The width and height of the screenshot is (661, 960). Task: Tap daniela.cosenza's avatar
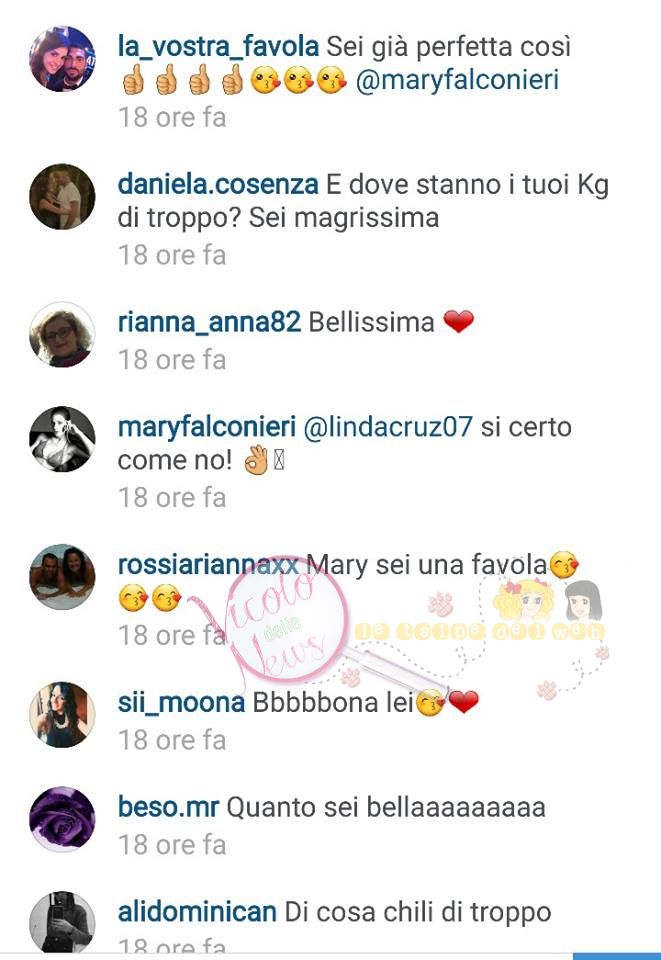(62, 197)
